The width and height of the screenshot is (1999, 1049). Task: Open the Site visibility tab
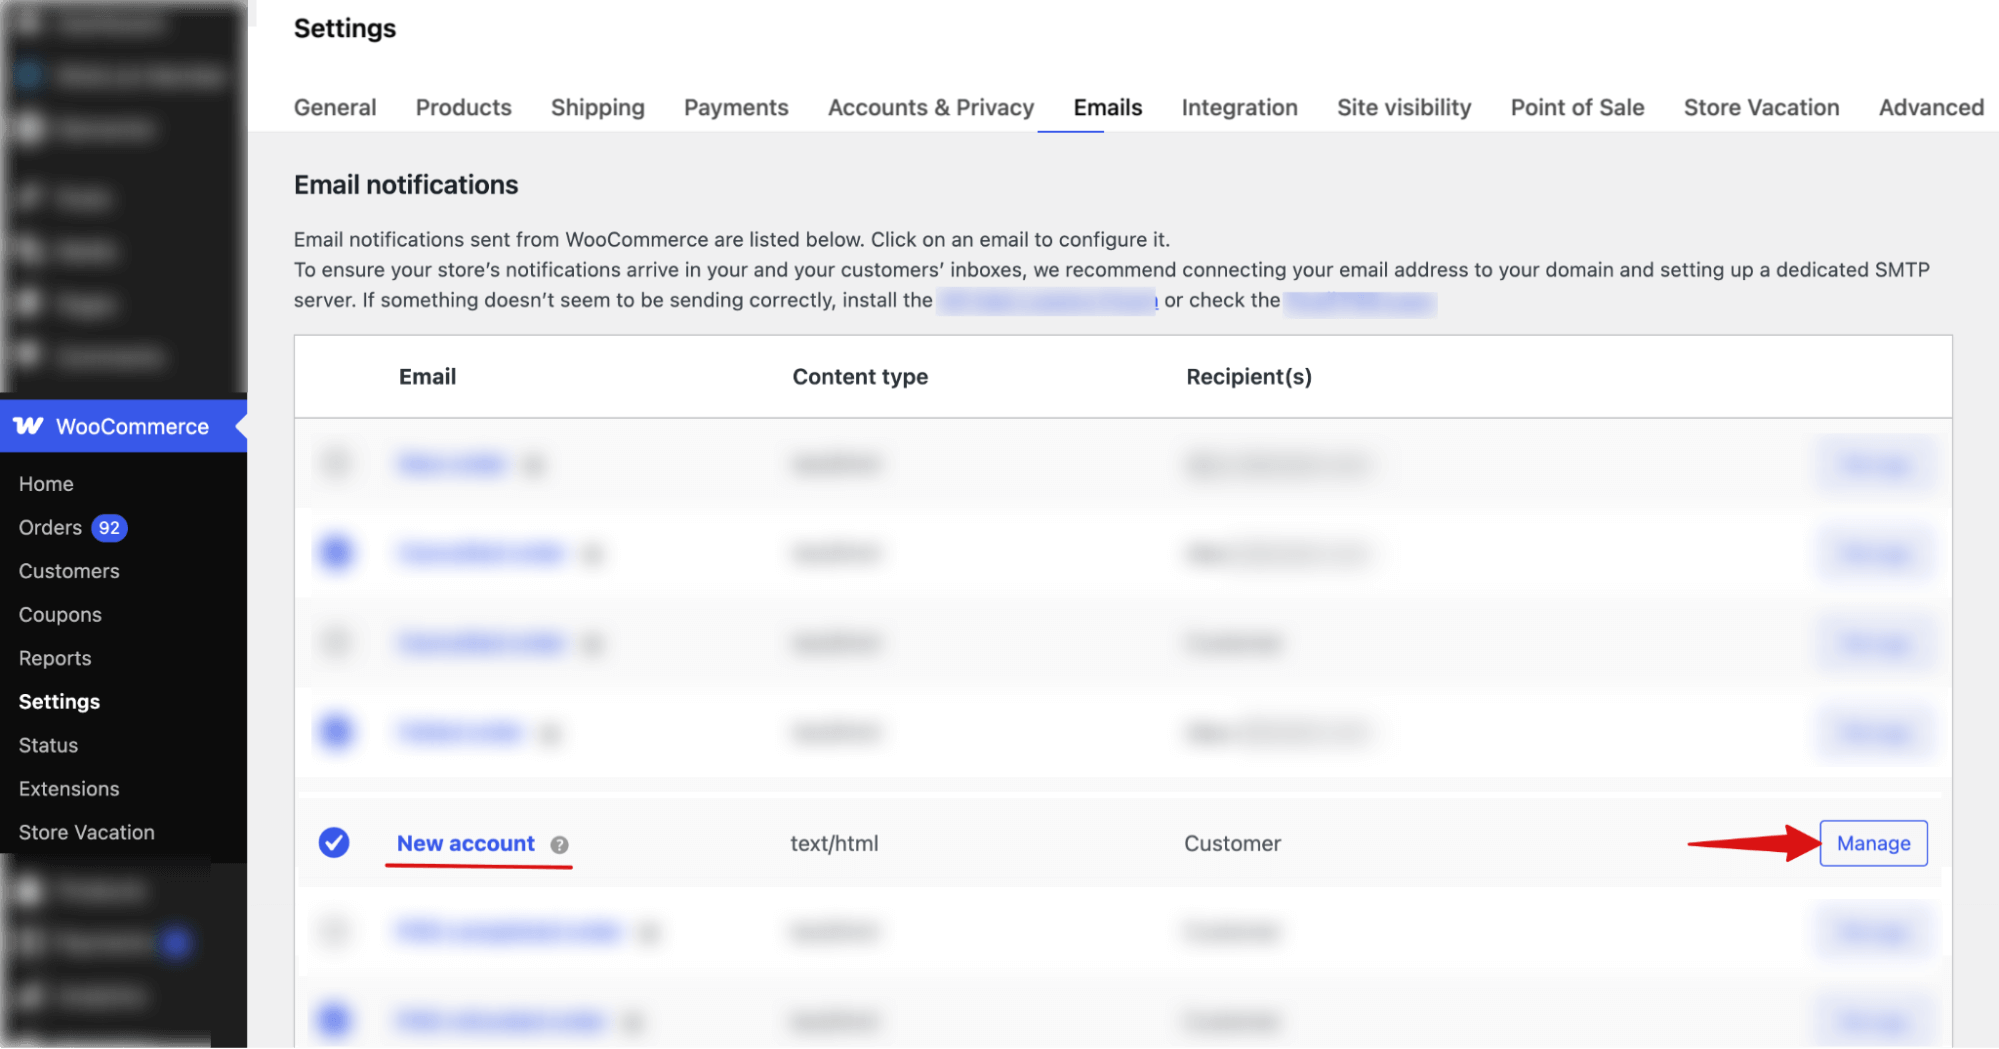pyautogui.click(x=1404, y=107)
